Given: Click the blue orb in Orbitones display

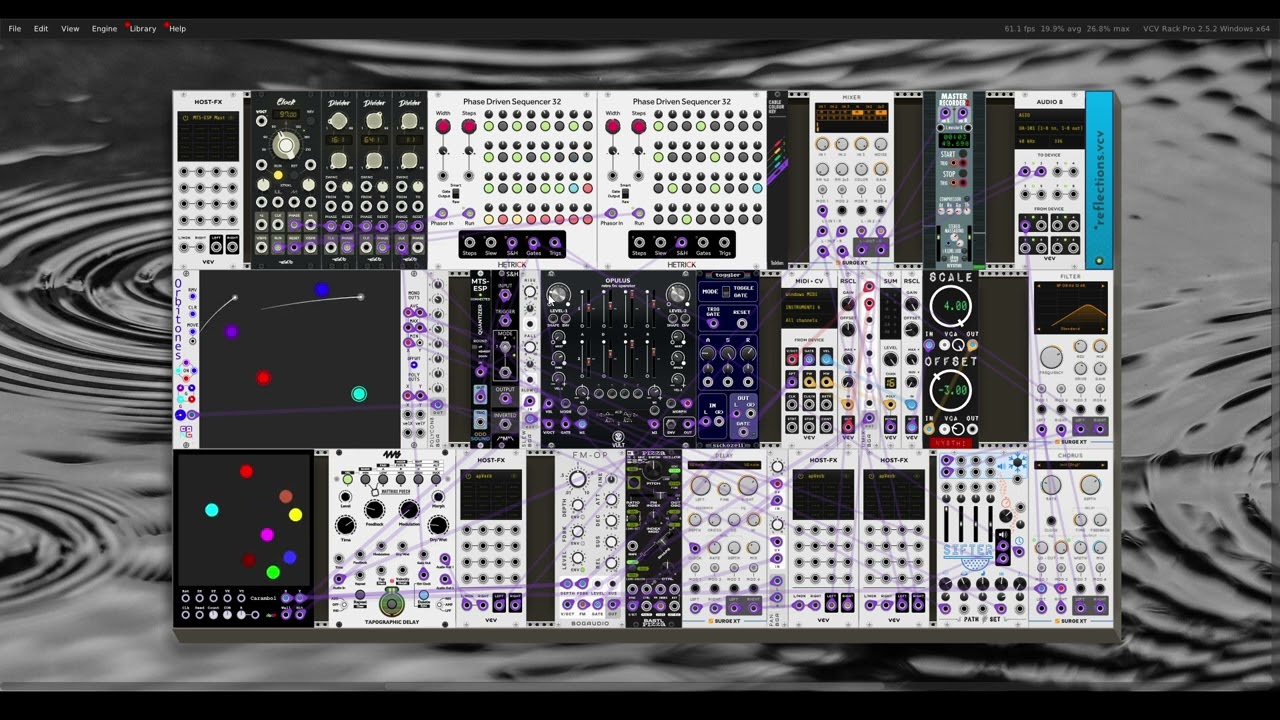Looking at the screenshot, I should point(321,290).
